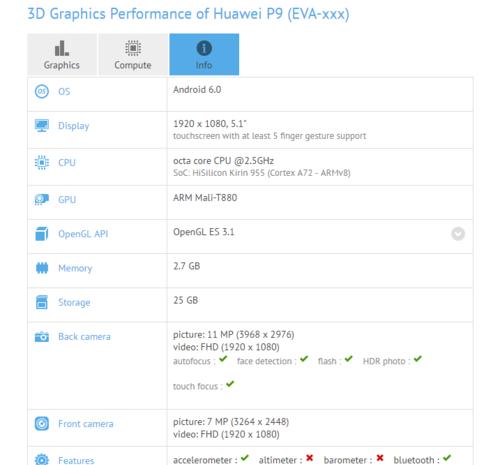Click the Memory module icon

tap(42, 268)
